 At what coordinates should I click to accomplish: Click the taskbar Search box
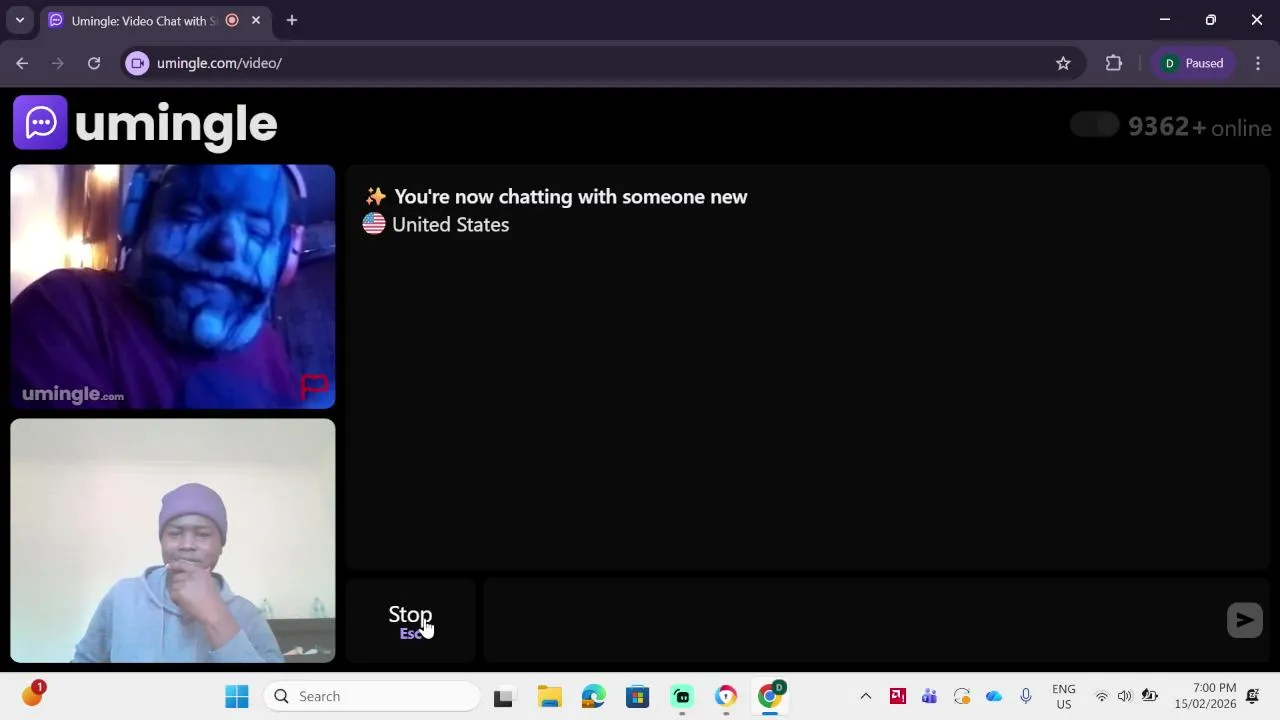pyautogui.click(x=373, y=696)
